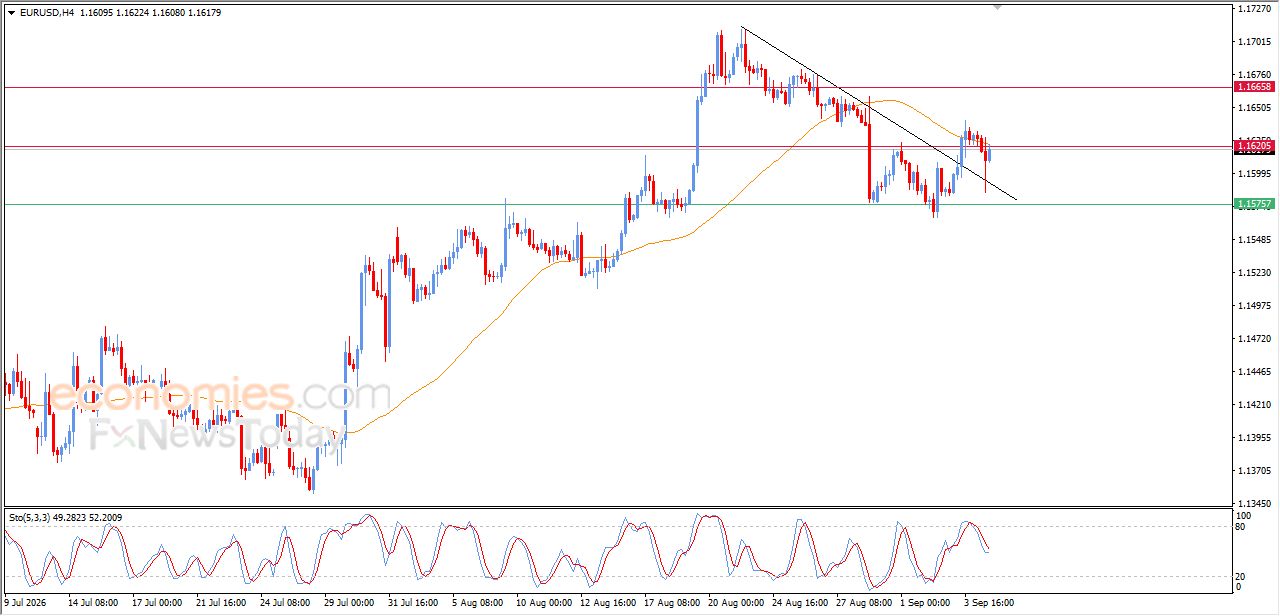Click the 1.15485 price axis label
Viewport: 1280px width, 616px height.
pos(1254,239)
